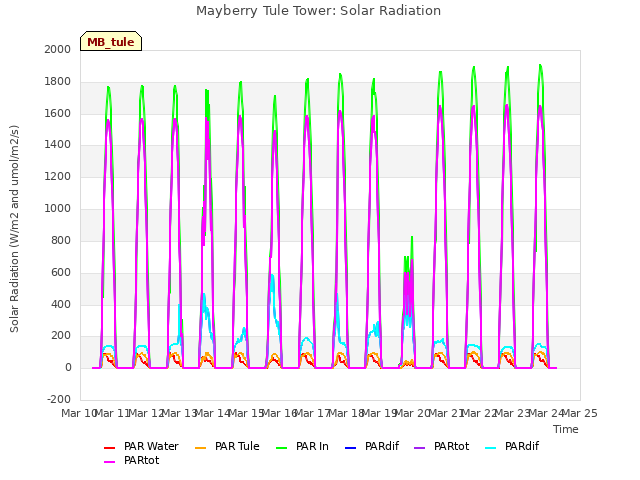This screenshot has width=640, height=480.
Task: Click the 'Mar 21' x-axis date label
Action: coord(446,413)
